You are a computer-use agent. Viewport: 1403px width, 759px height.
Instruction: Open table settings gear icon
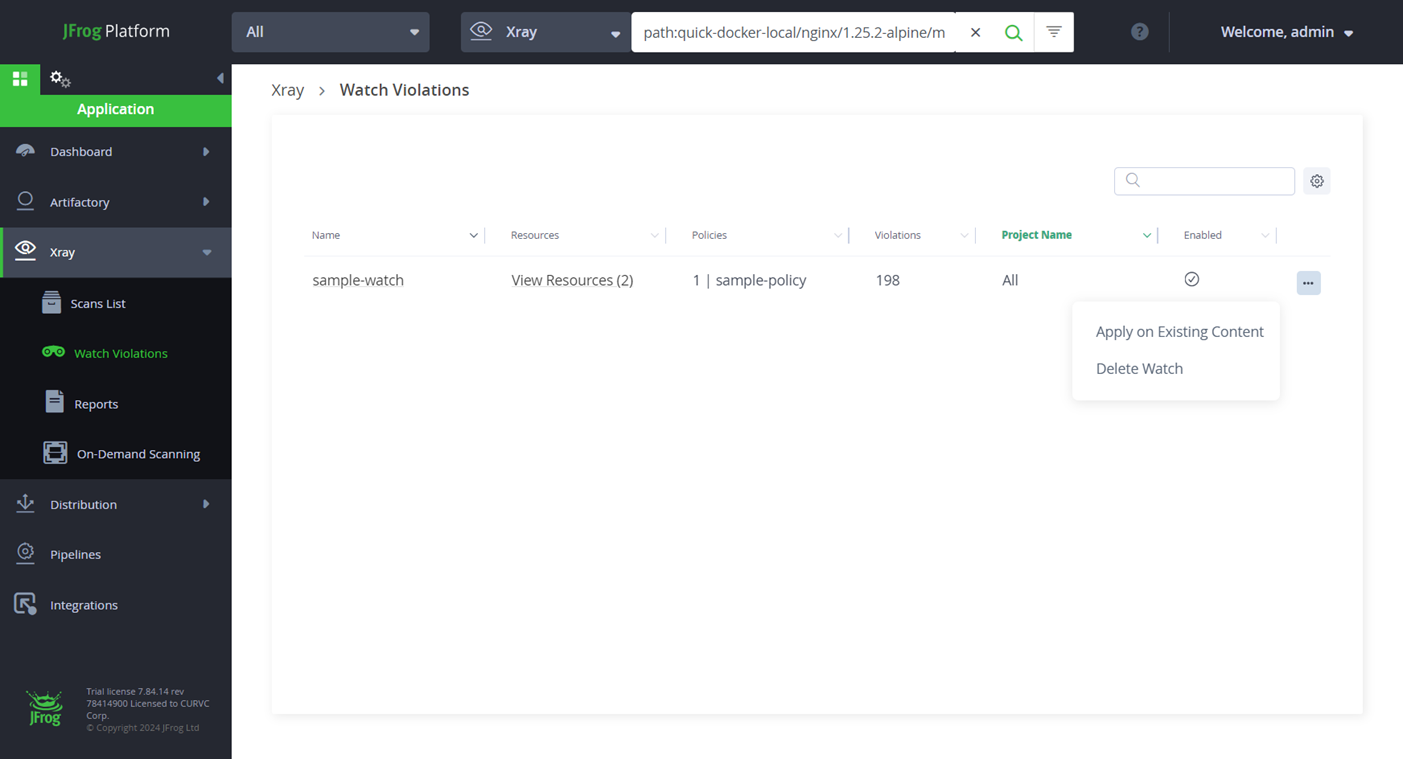click(1317, 181)
